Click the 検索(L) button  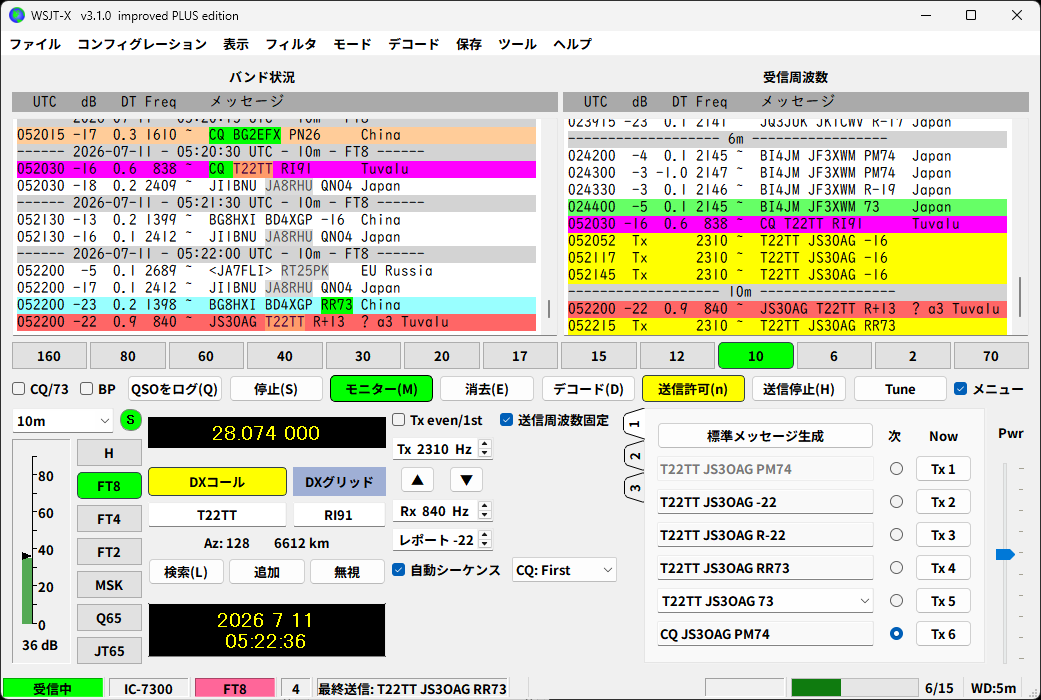pos(186,572)
